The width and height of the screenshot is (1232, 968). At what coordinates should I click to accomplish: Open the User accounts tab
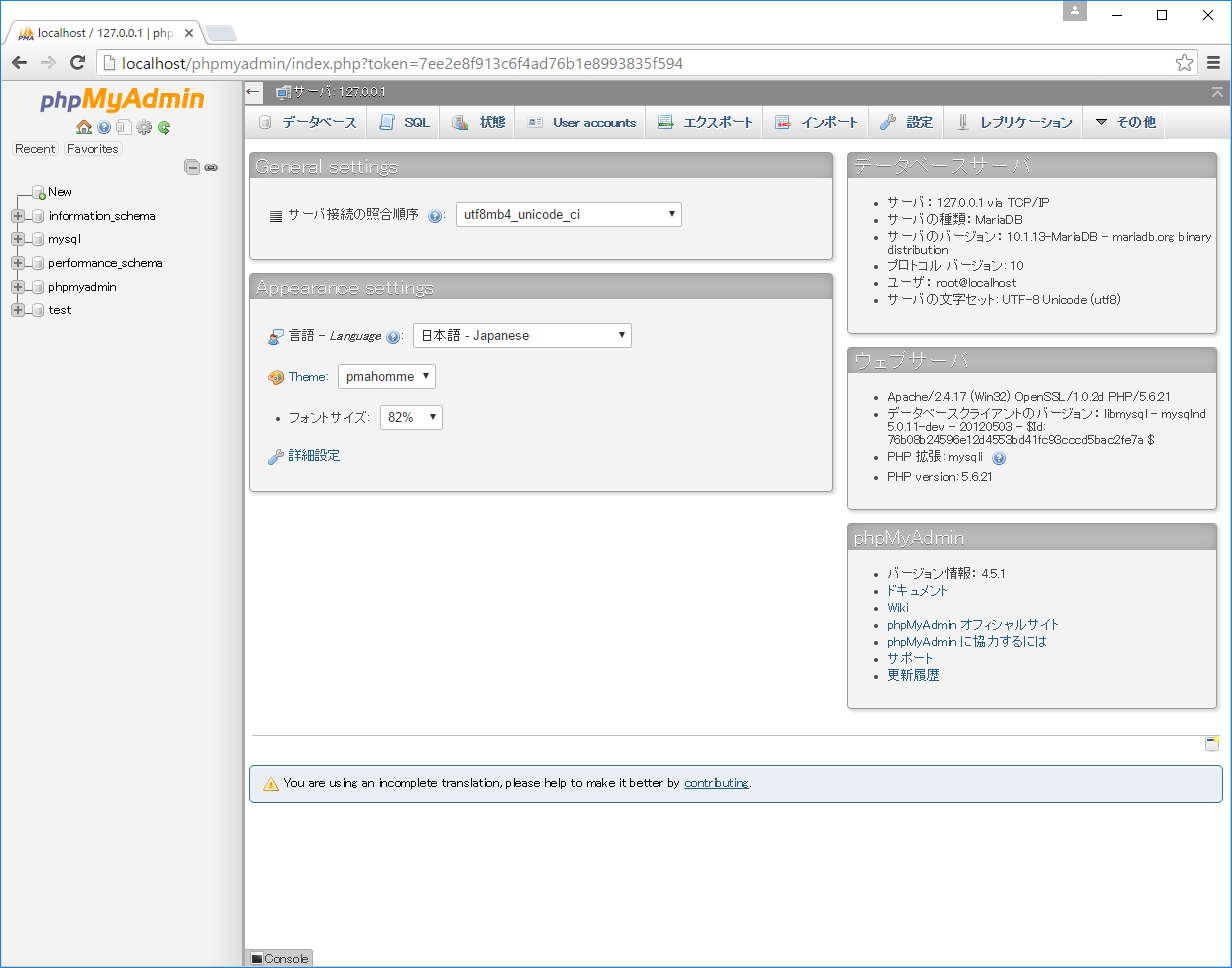582,122
